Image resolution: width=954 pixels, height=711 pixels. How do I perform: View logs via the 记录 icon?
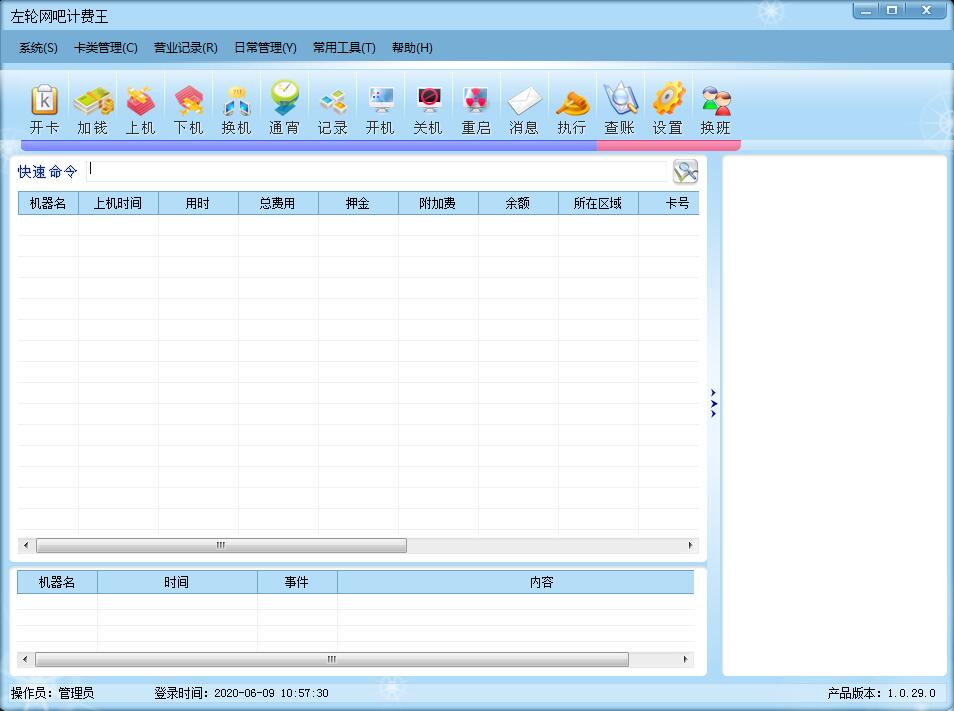click(x=332, y=105)
